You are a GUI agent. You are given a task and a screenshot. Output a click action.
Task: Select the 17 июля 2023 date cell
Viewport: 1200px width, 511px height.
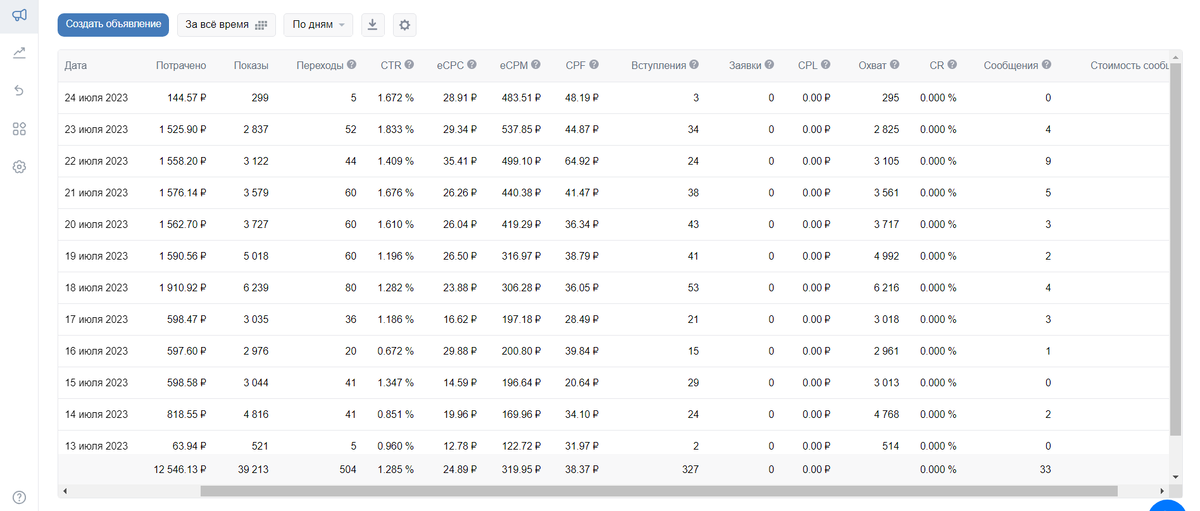click(96, 320)
